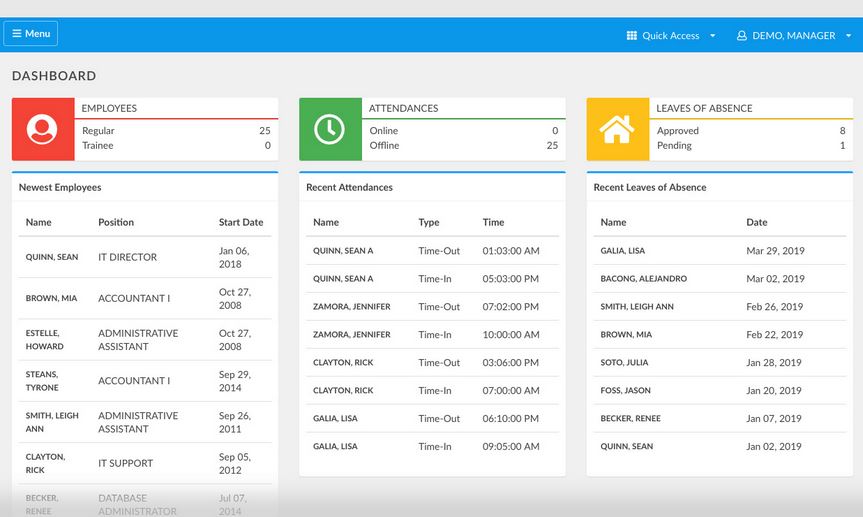Select SOTO, JULIA leave row
This screenshot has width=863, height=517.
coord(719,363)
